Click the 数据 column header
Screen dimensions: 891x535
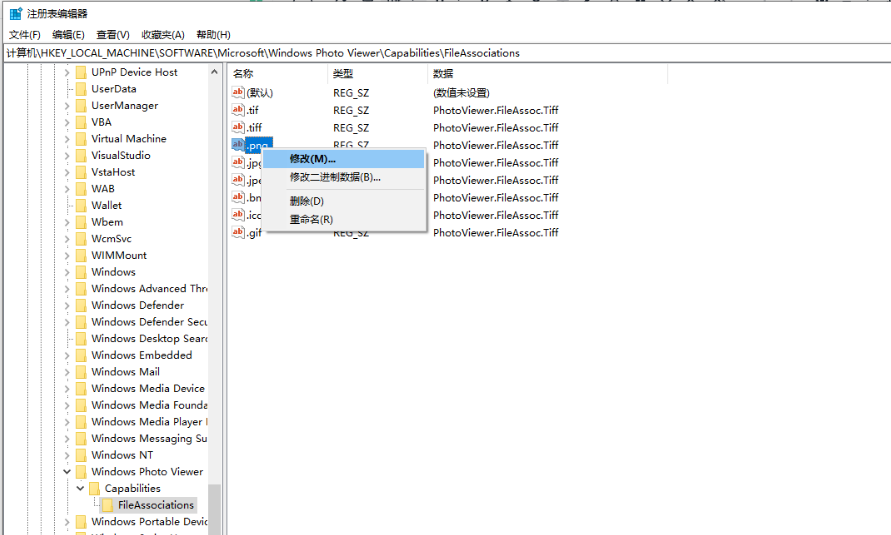pos(547,73)
